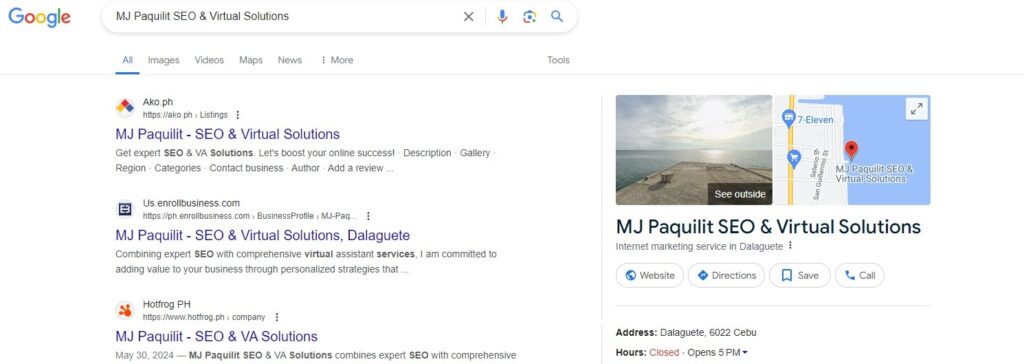This screenshot has width=1024, height=364.
Task: Click the Directions button
Action: [x=726, y=275]
